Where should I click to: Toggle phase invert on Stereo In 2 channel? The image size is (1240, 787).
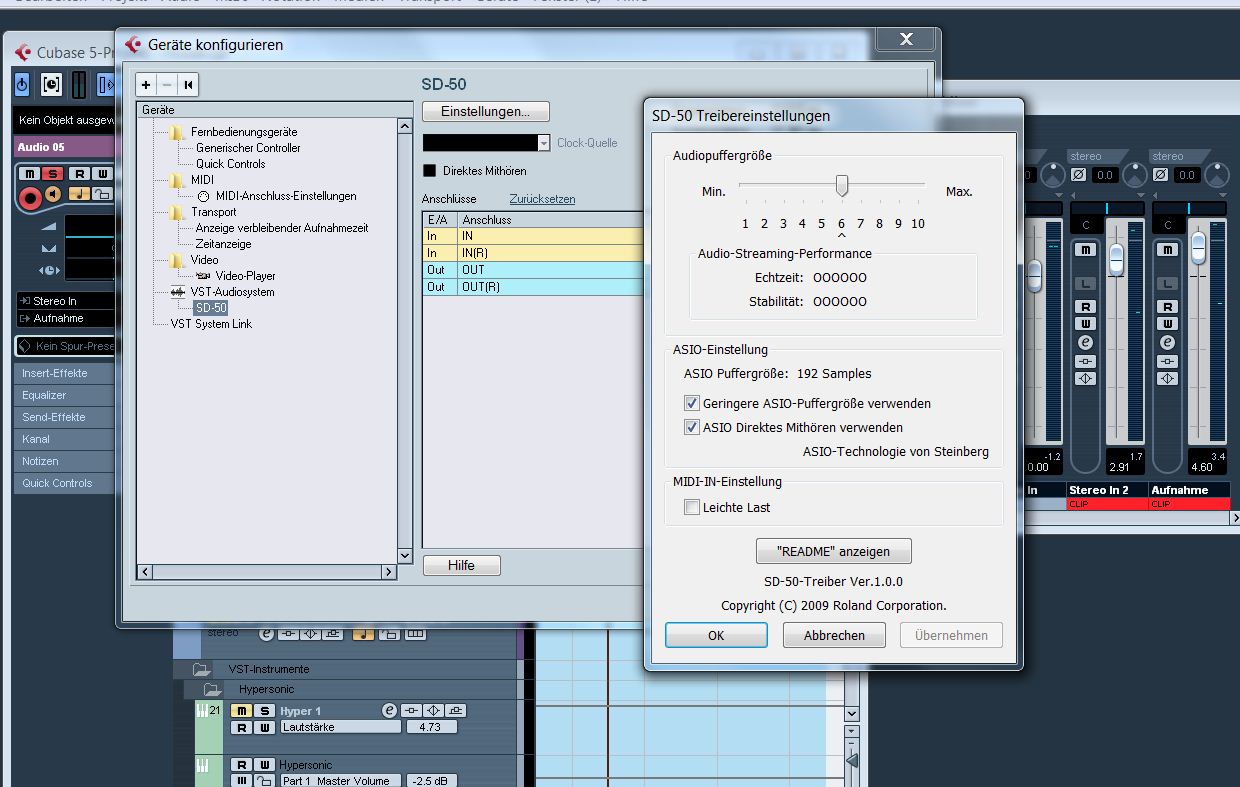click(1078, 175)
